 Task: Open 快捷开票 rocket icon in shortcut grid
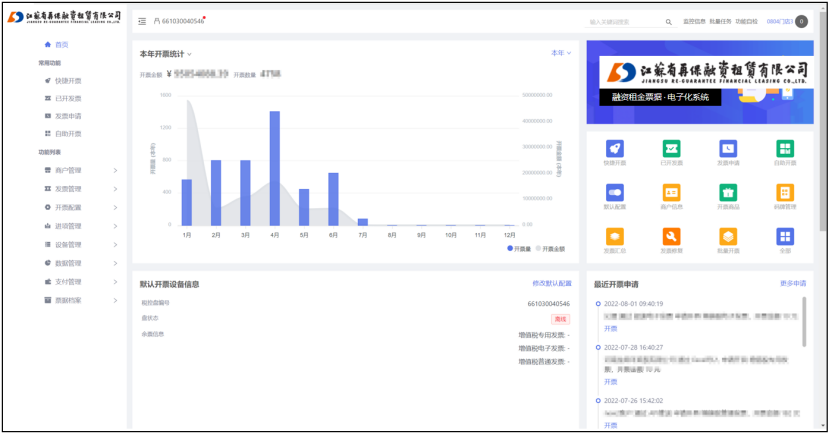[615, 149]
